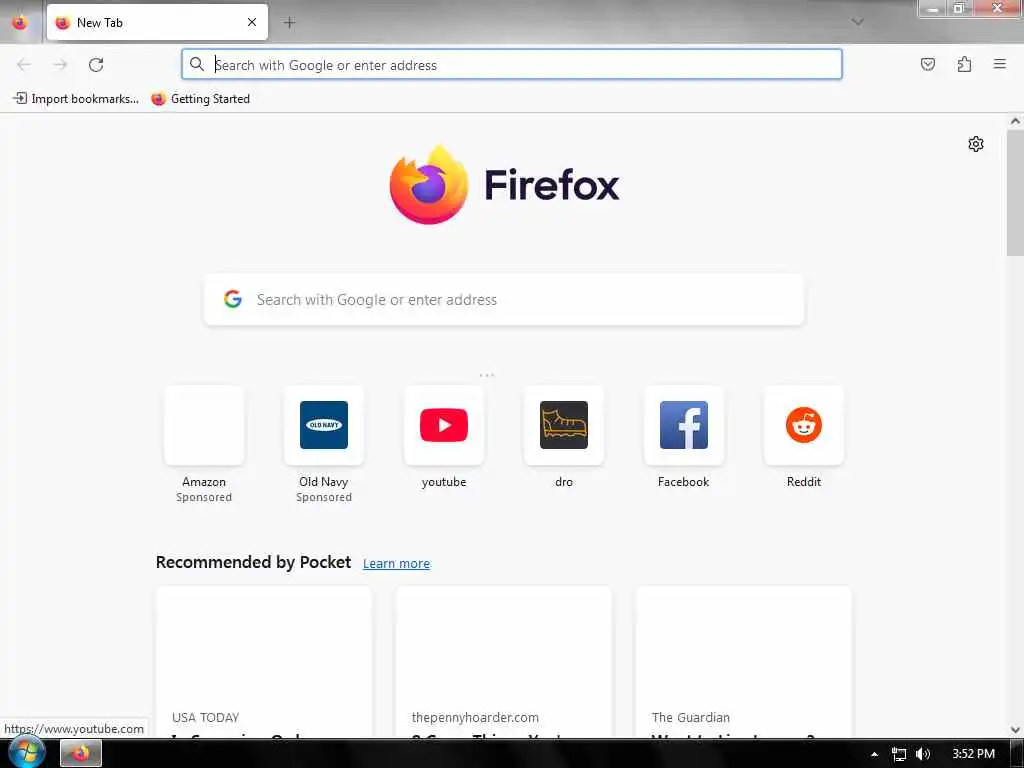Click the scrollbar up arrow

1015,121
